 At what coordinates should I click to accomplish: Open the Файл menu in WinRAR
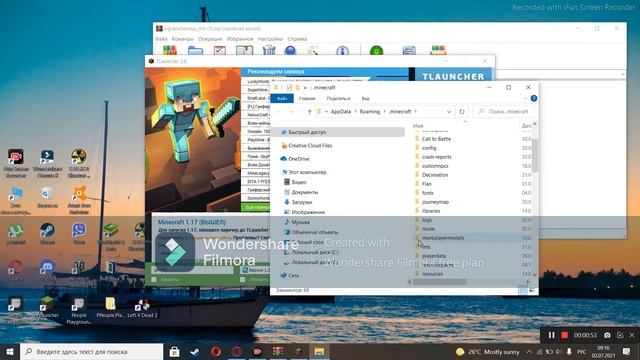[161, 39]
